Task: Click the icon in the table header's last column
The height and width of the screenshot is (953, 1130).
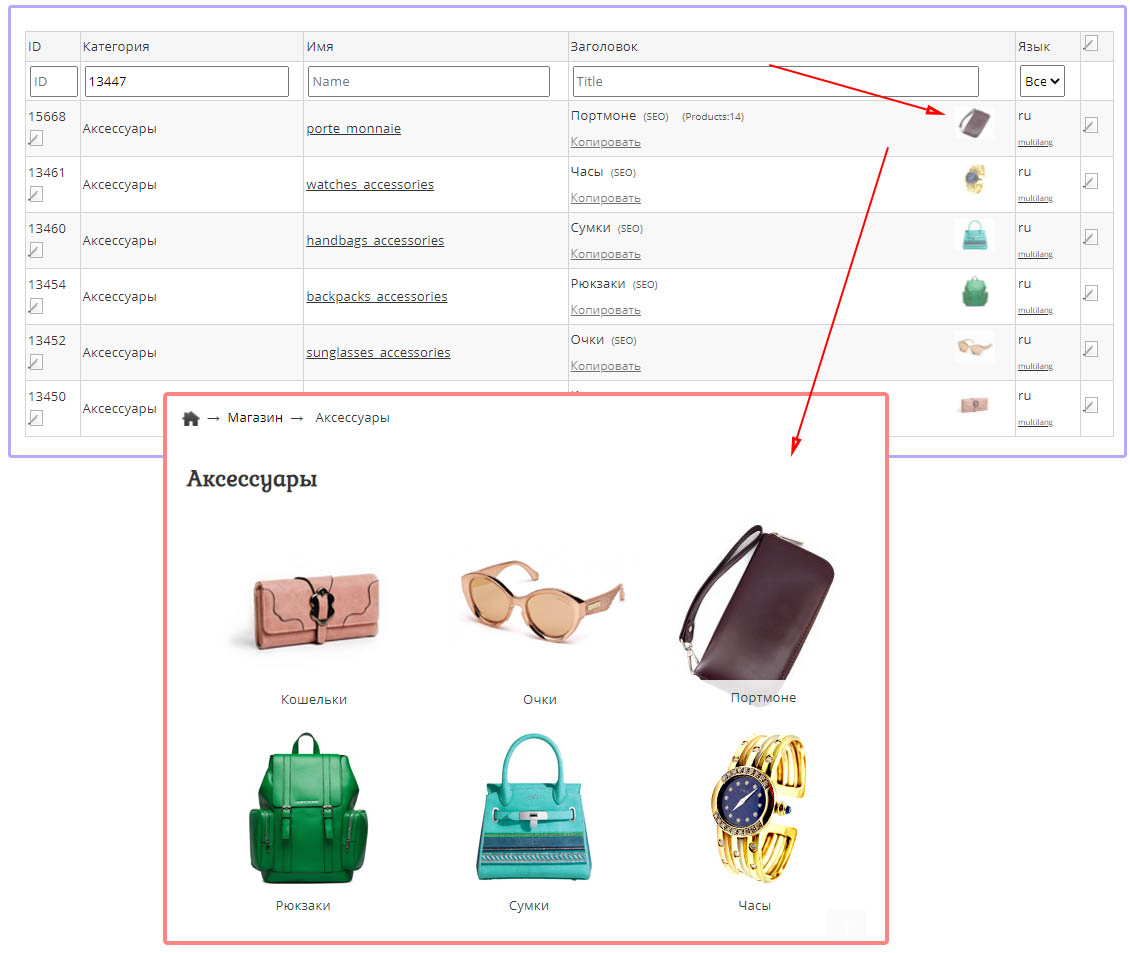Action: coord(1090,44)
